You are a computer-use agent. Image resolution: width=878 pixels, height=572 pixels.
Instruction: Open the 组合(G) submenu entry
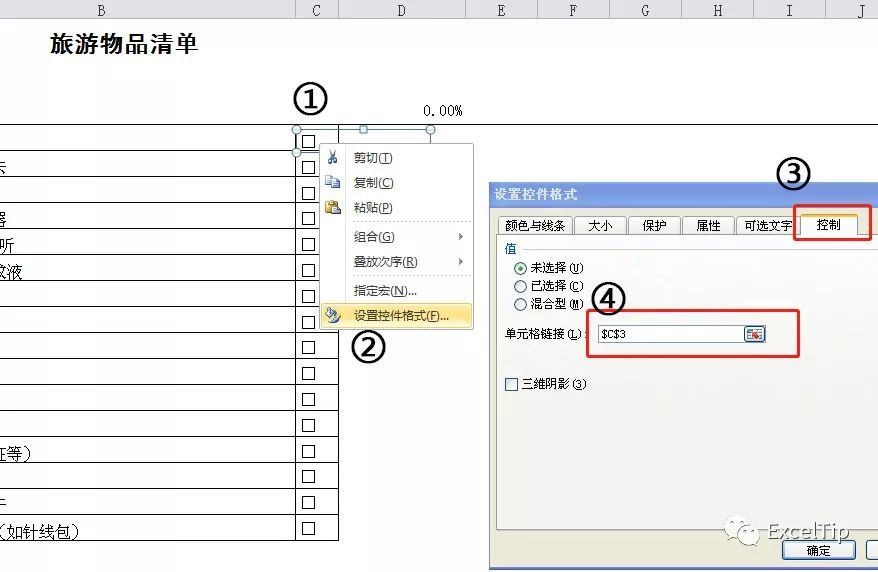click(396, 237)
